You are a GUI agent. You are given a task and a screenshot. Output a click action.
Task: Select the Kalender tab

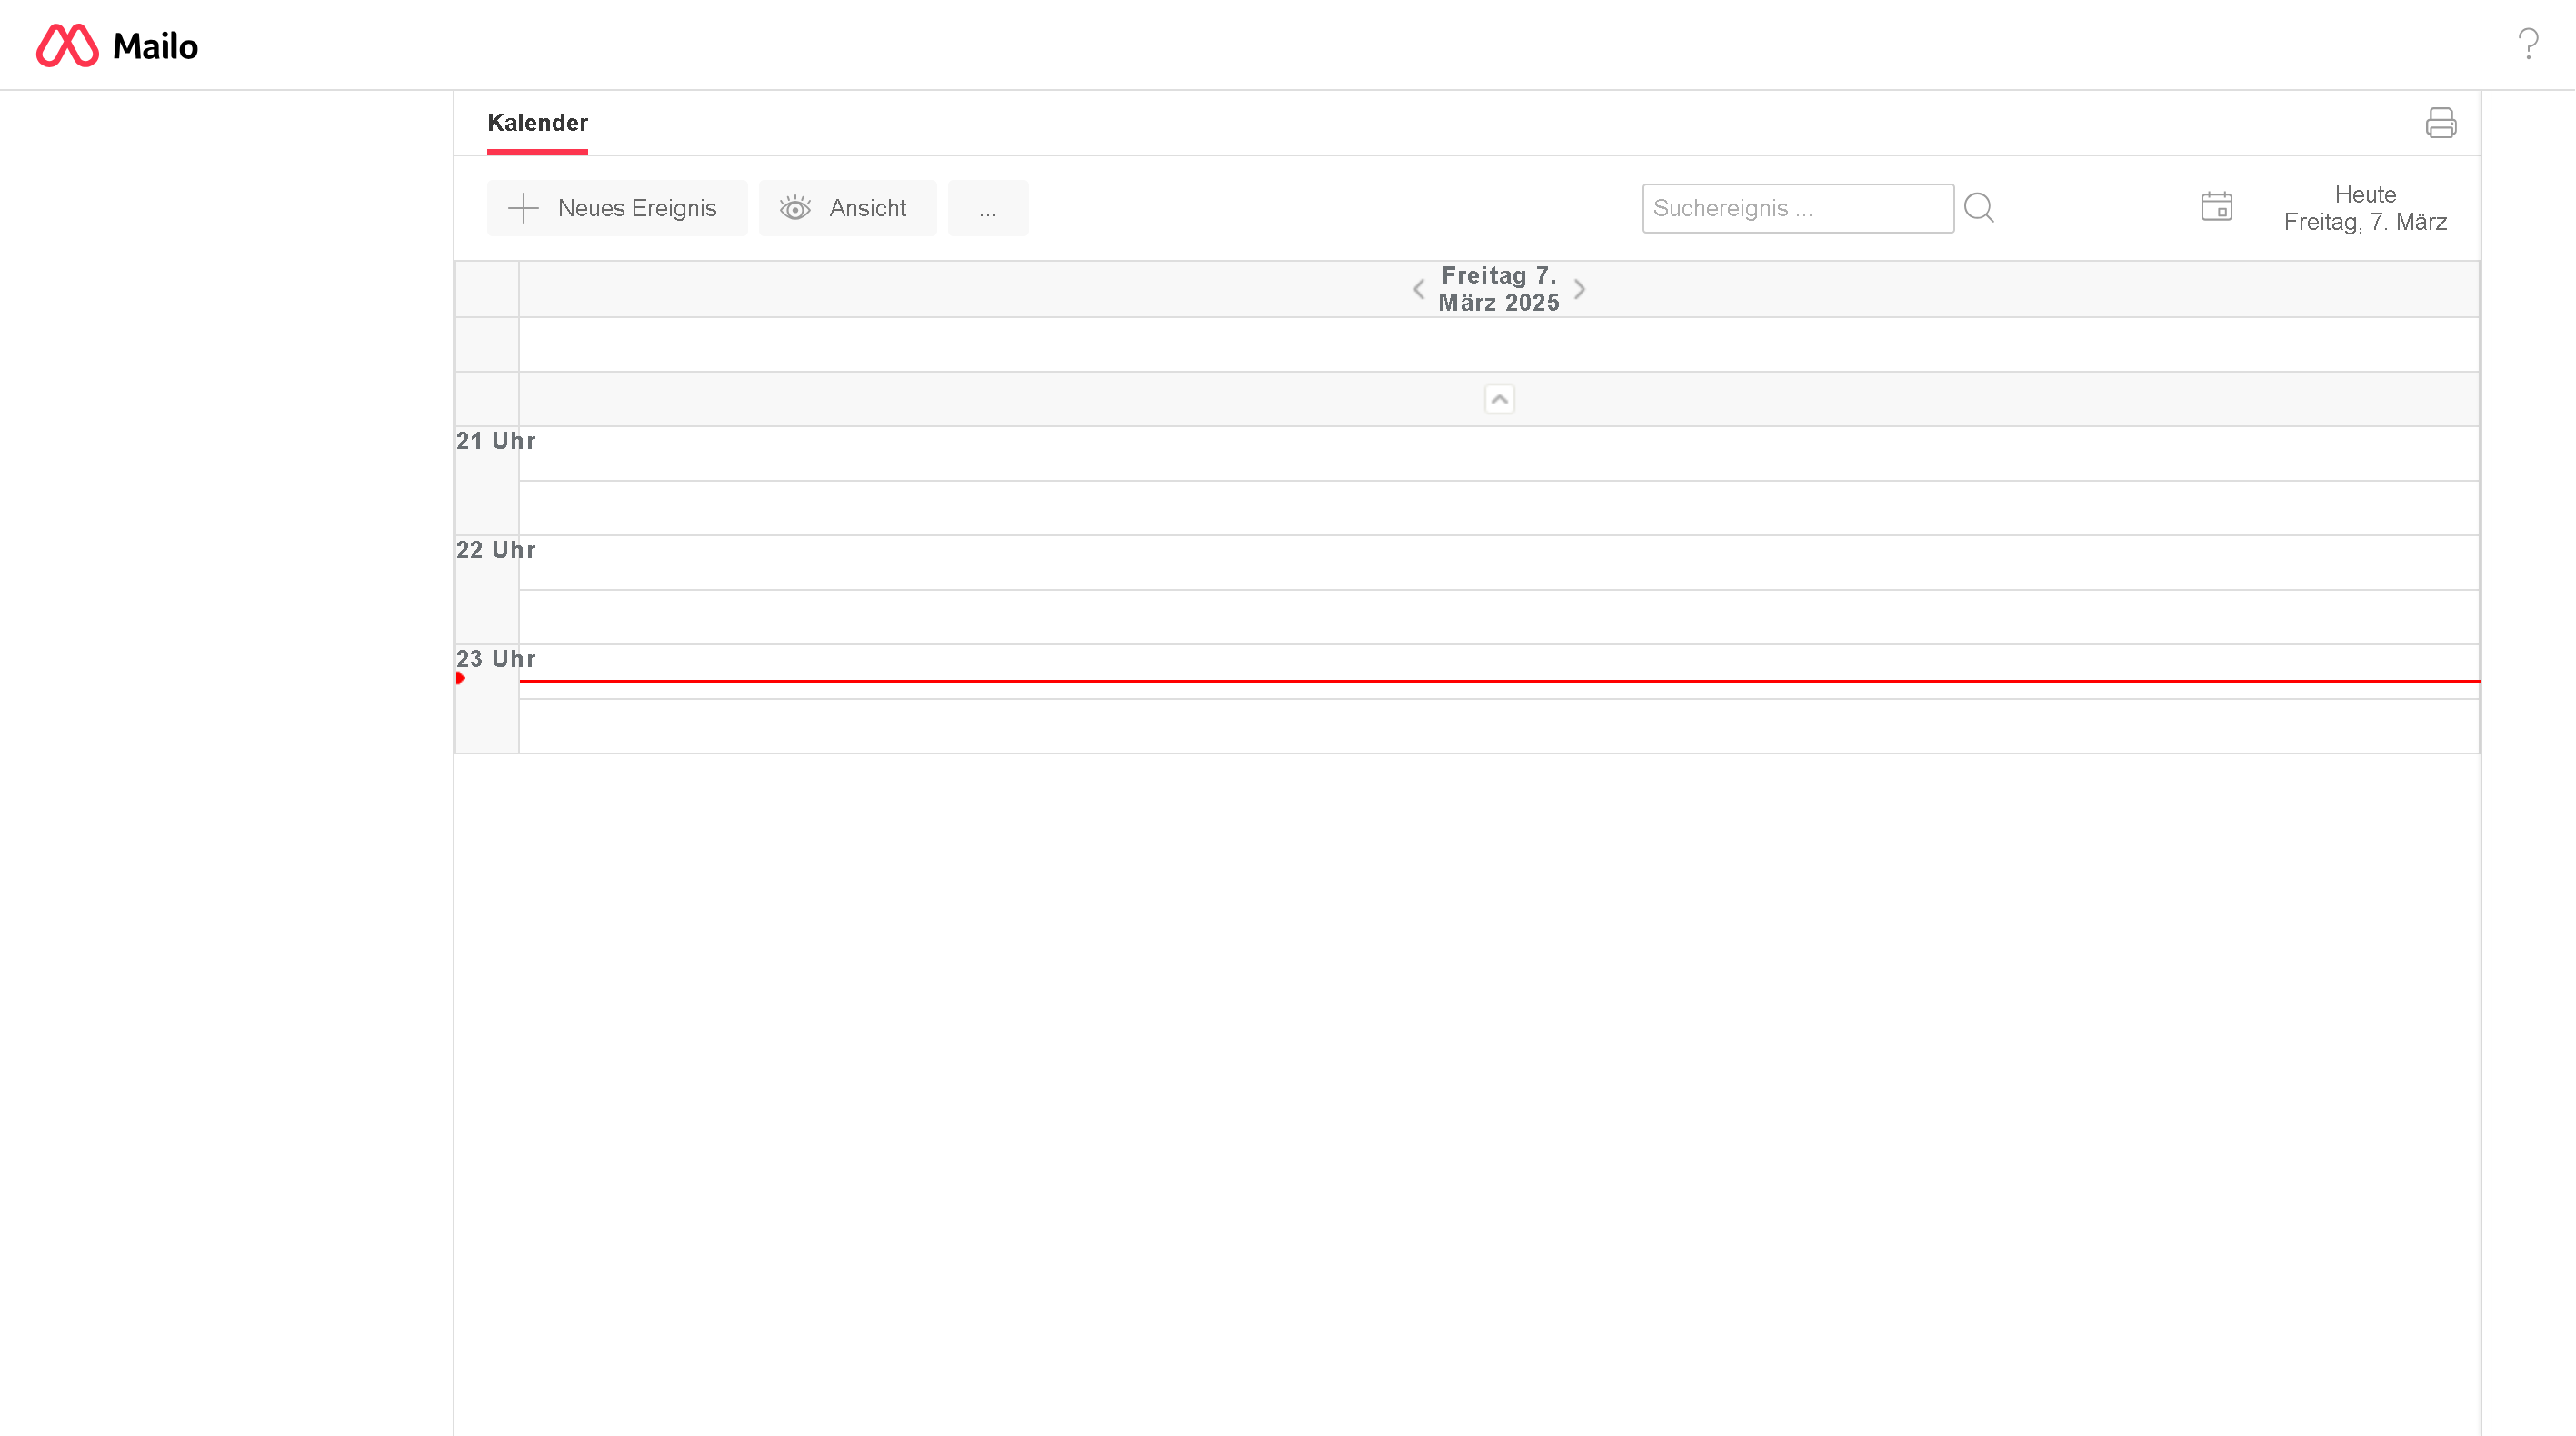[537, 123]
